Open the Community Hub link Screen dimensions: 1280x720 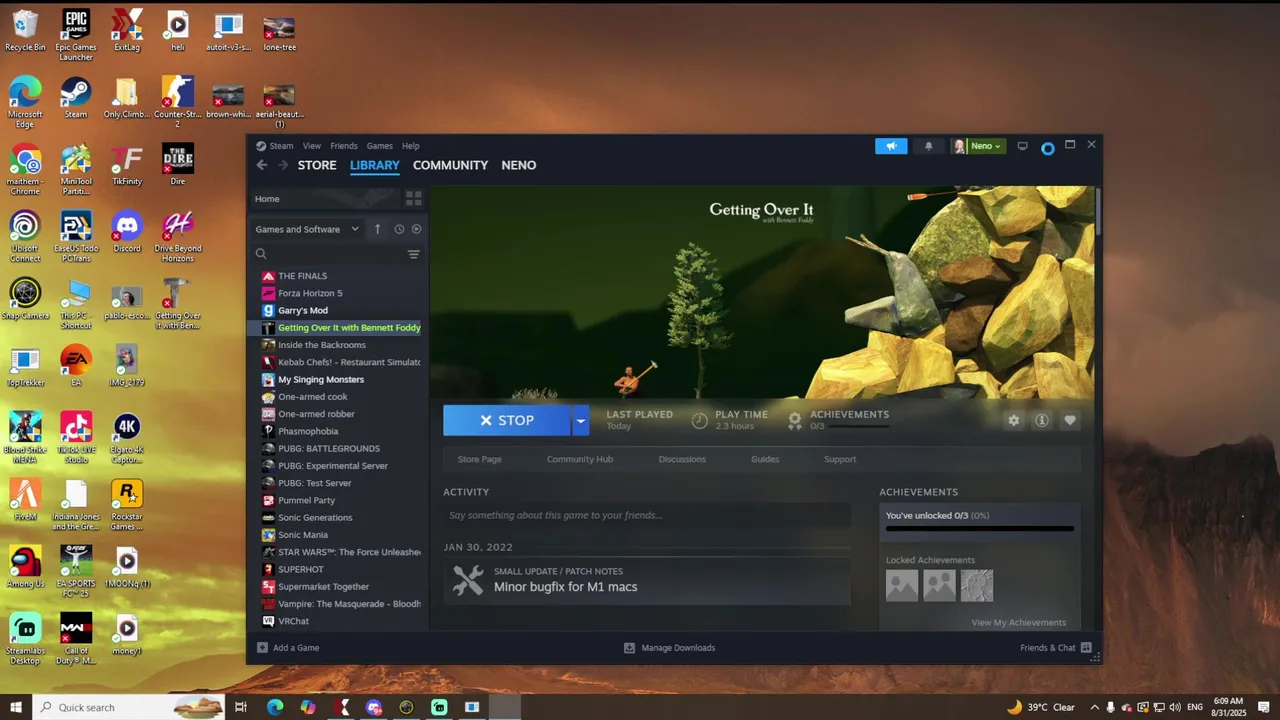580,459
